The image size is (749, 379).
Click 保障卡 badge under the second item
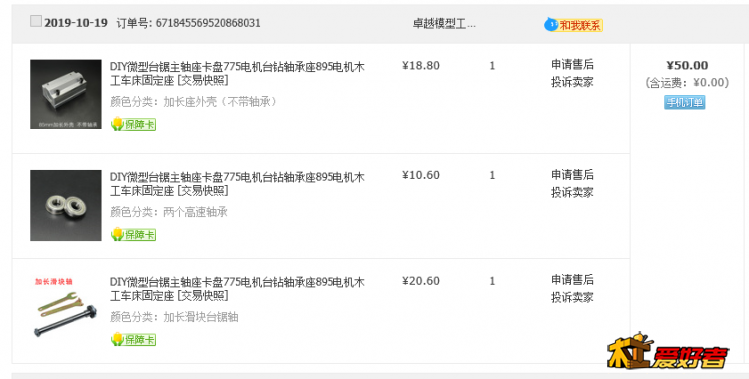click(x=133, y=235)
